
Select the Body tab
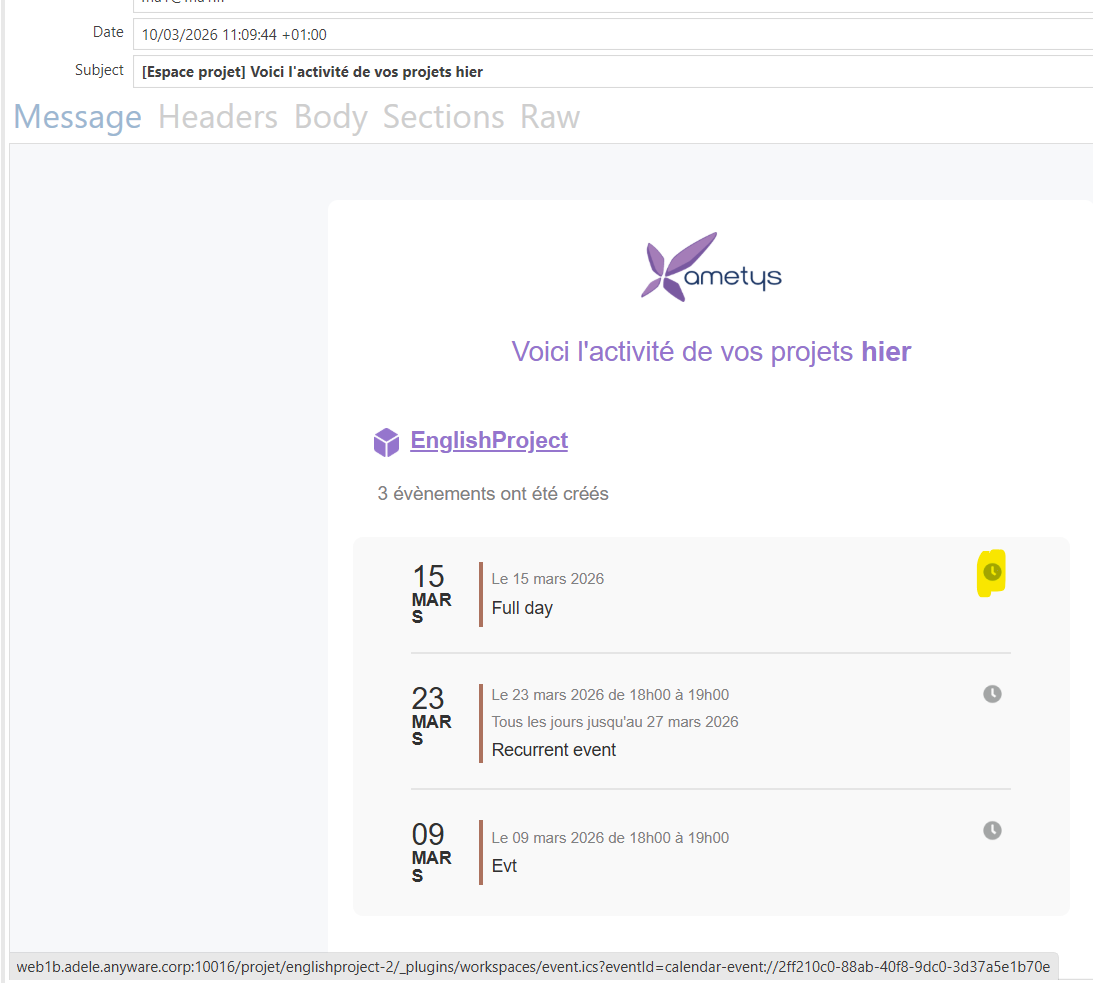pos(330,117)
